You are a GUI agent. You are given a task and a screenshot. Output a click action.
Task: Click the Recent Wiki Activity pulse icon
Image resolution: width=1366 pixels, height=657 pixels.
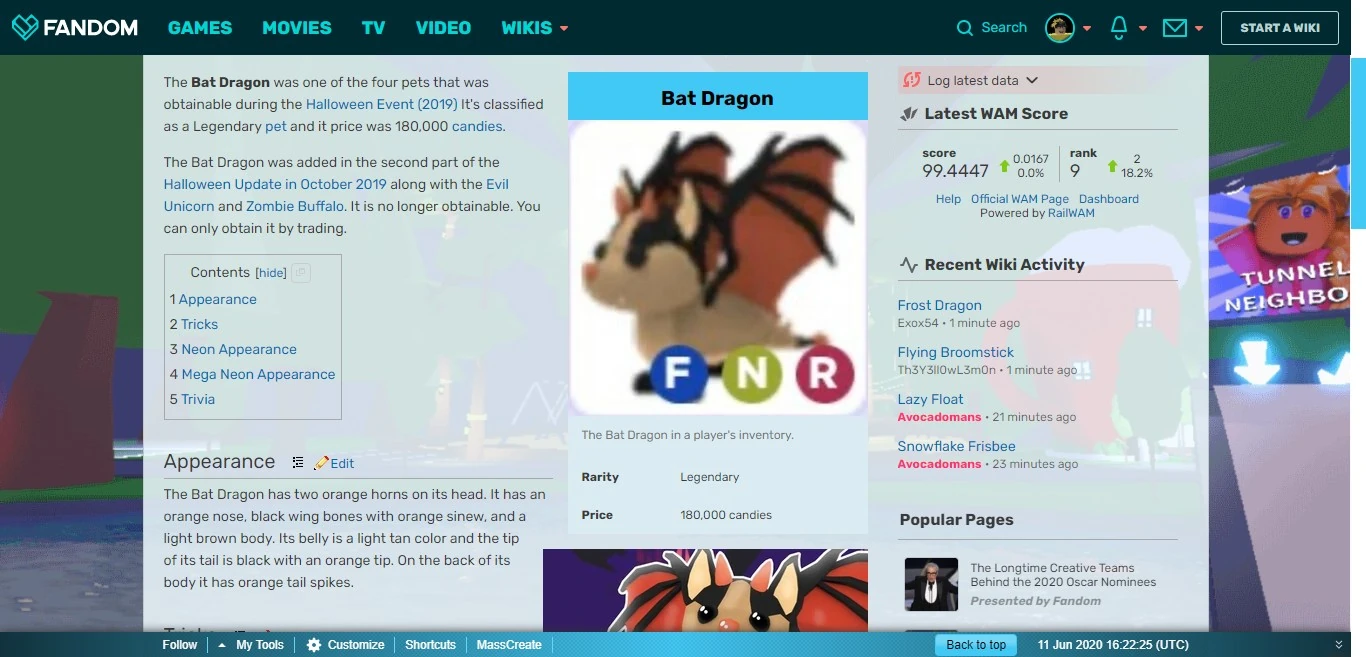click(x=908, y=265)
